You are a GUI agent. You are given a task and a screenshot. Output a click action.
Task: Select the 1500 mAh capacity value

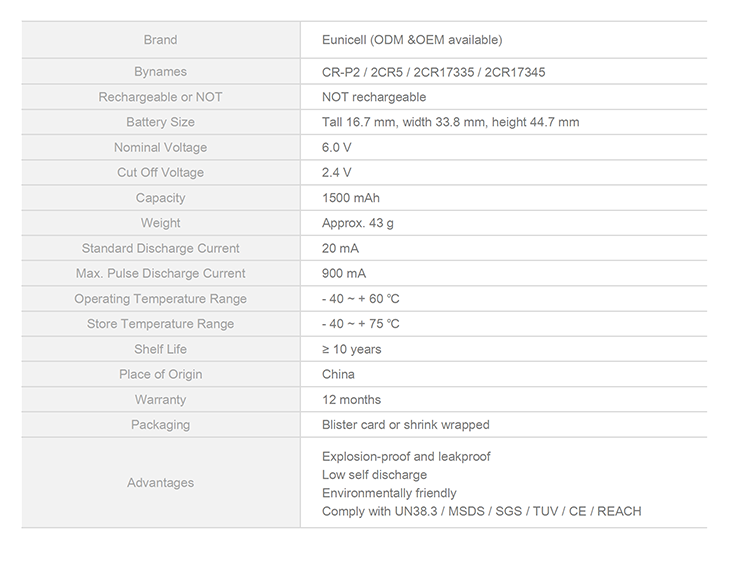(x=351, y=198)
